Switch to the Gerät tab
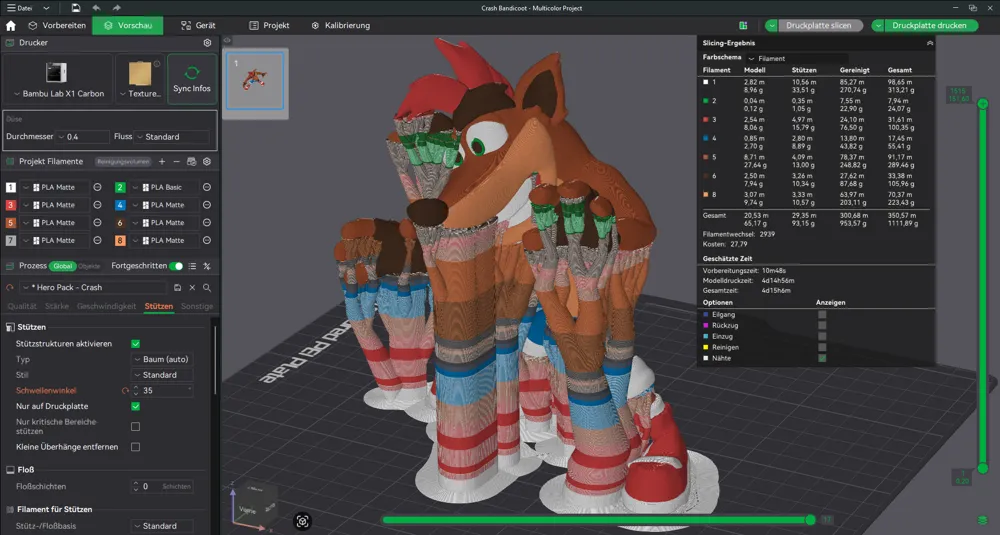 point(198,26)
